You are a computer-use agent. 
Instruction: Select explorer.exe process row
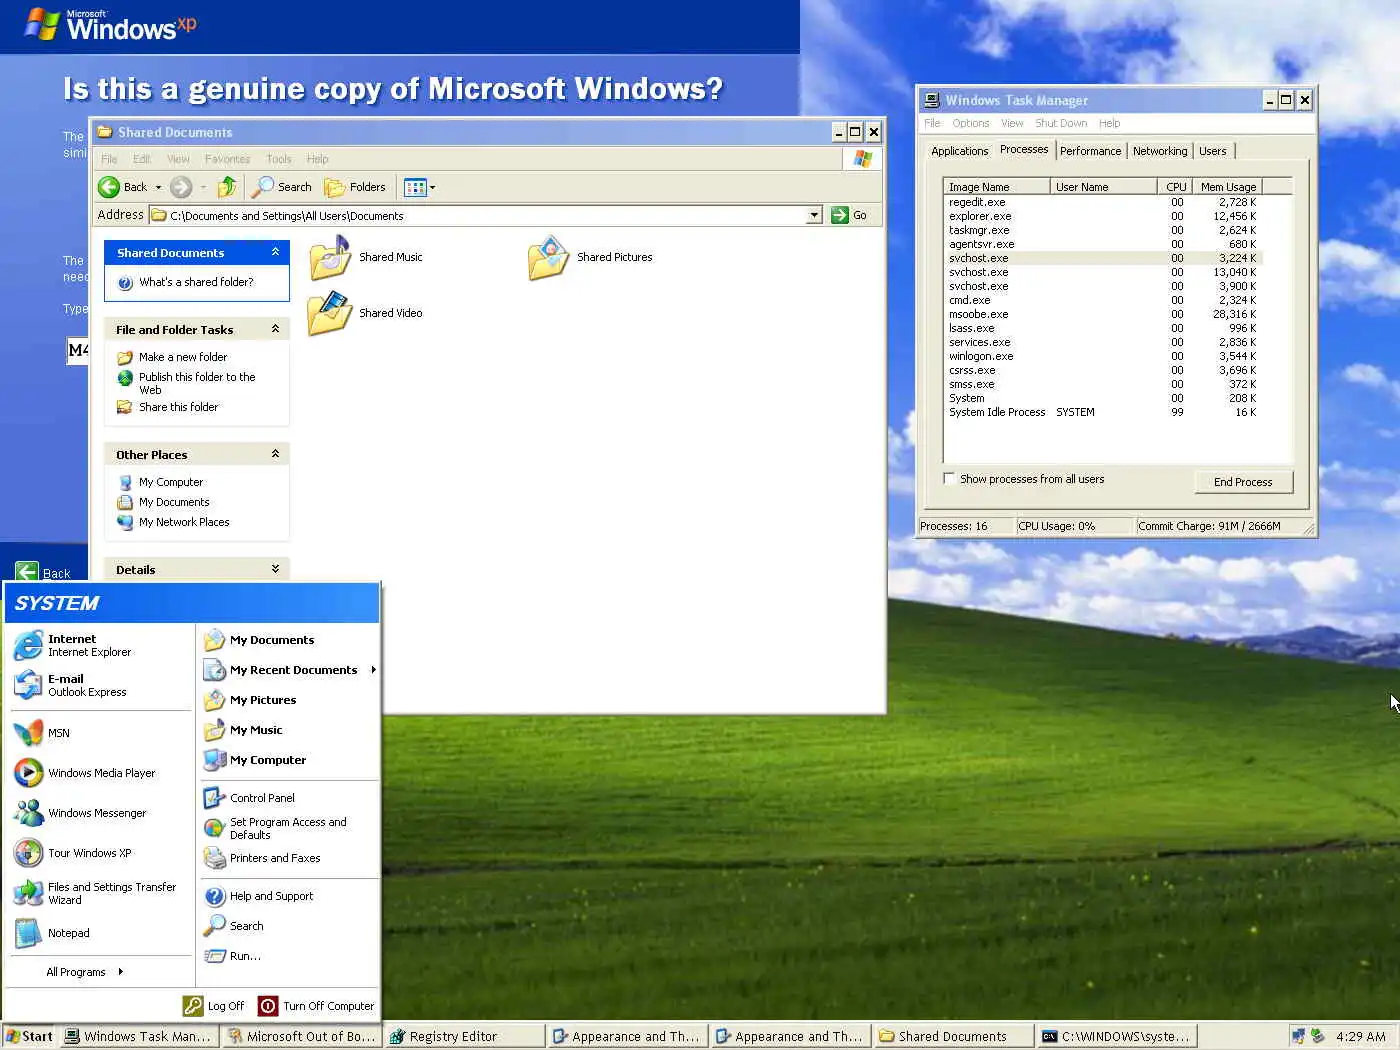point(1102,216)
